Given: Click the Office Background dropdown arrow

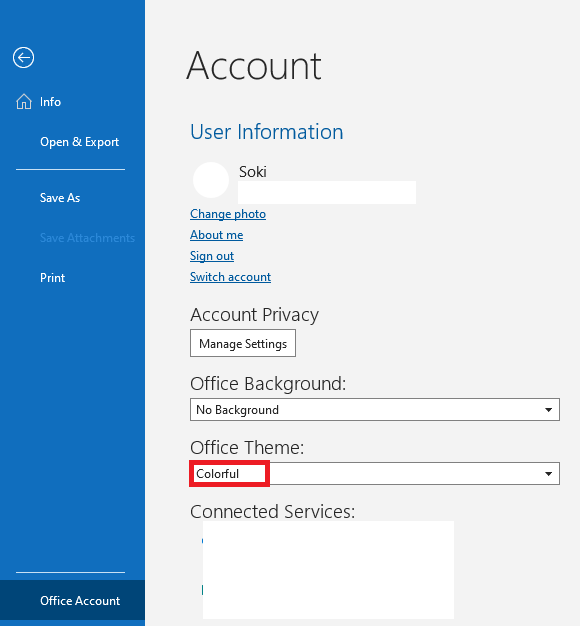Looking at the screenshot, I should coord(548,410).
